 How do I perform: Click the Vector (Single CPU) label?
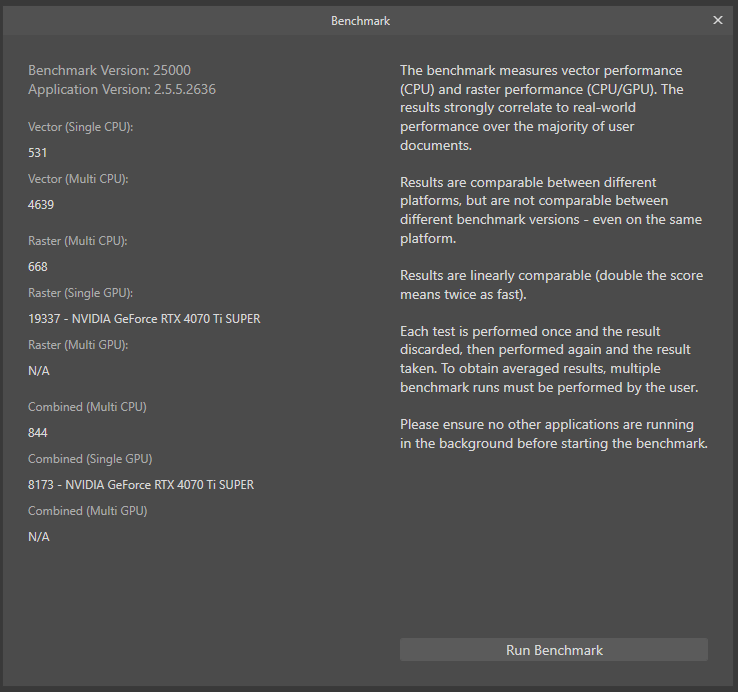pyautogui.click(x=80, y=127)
